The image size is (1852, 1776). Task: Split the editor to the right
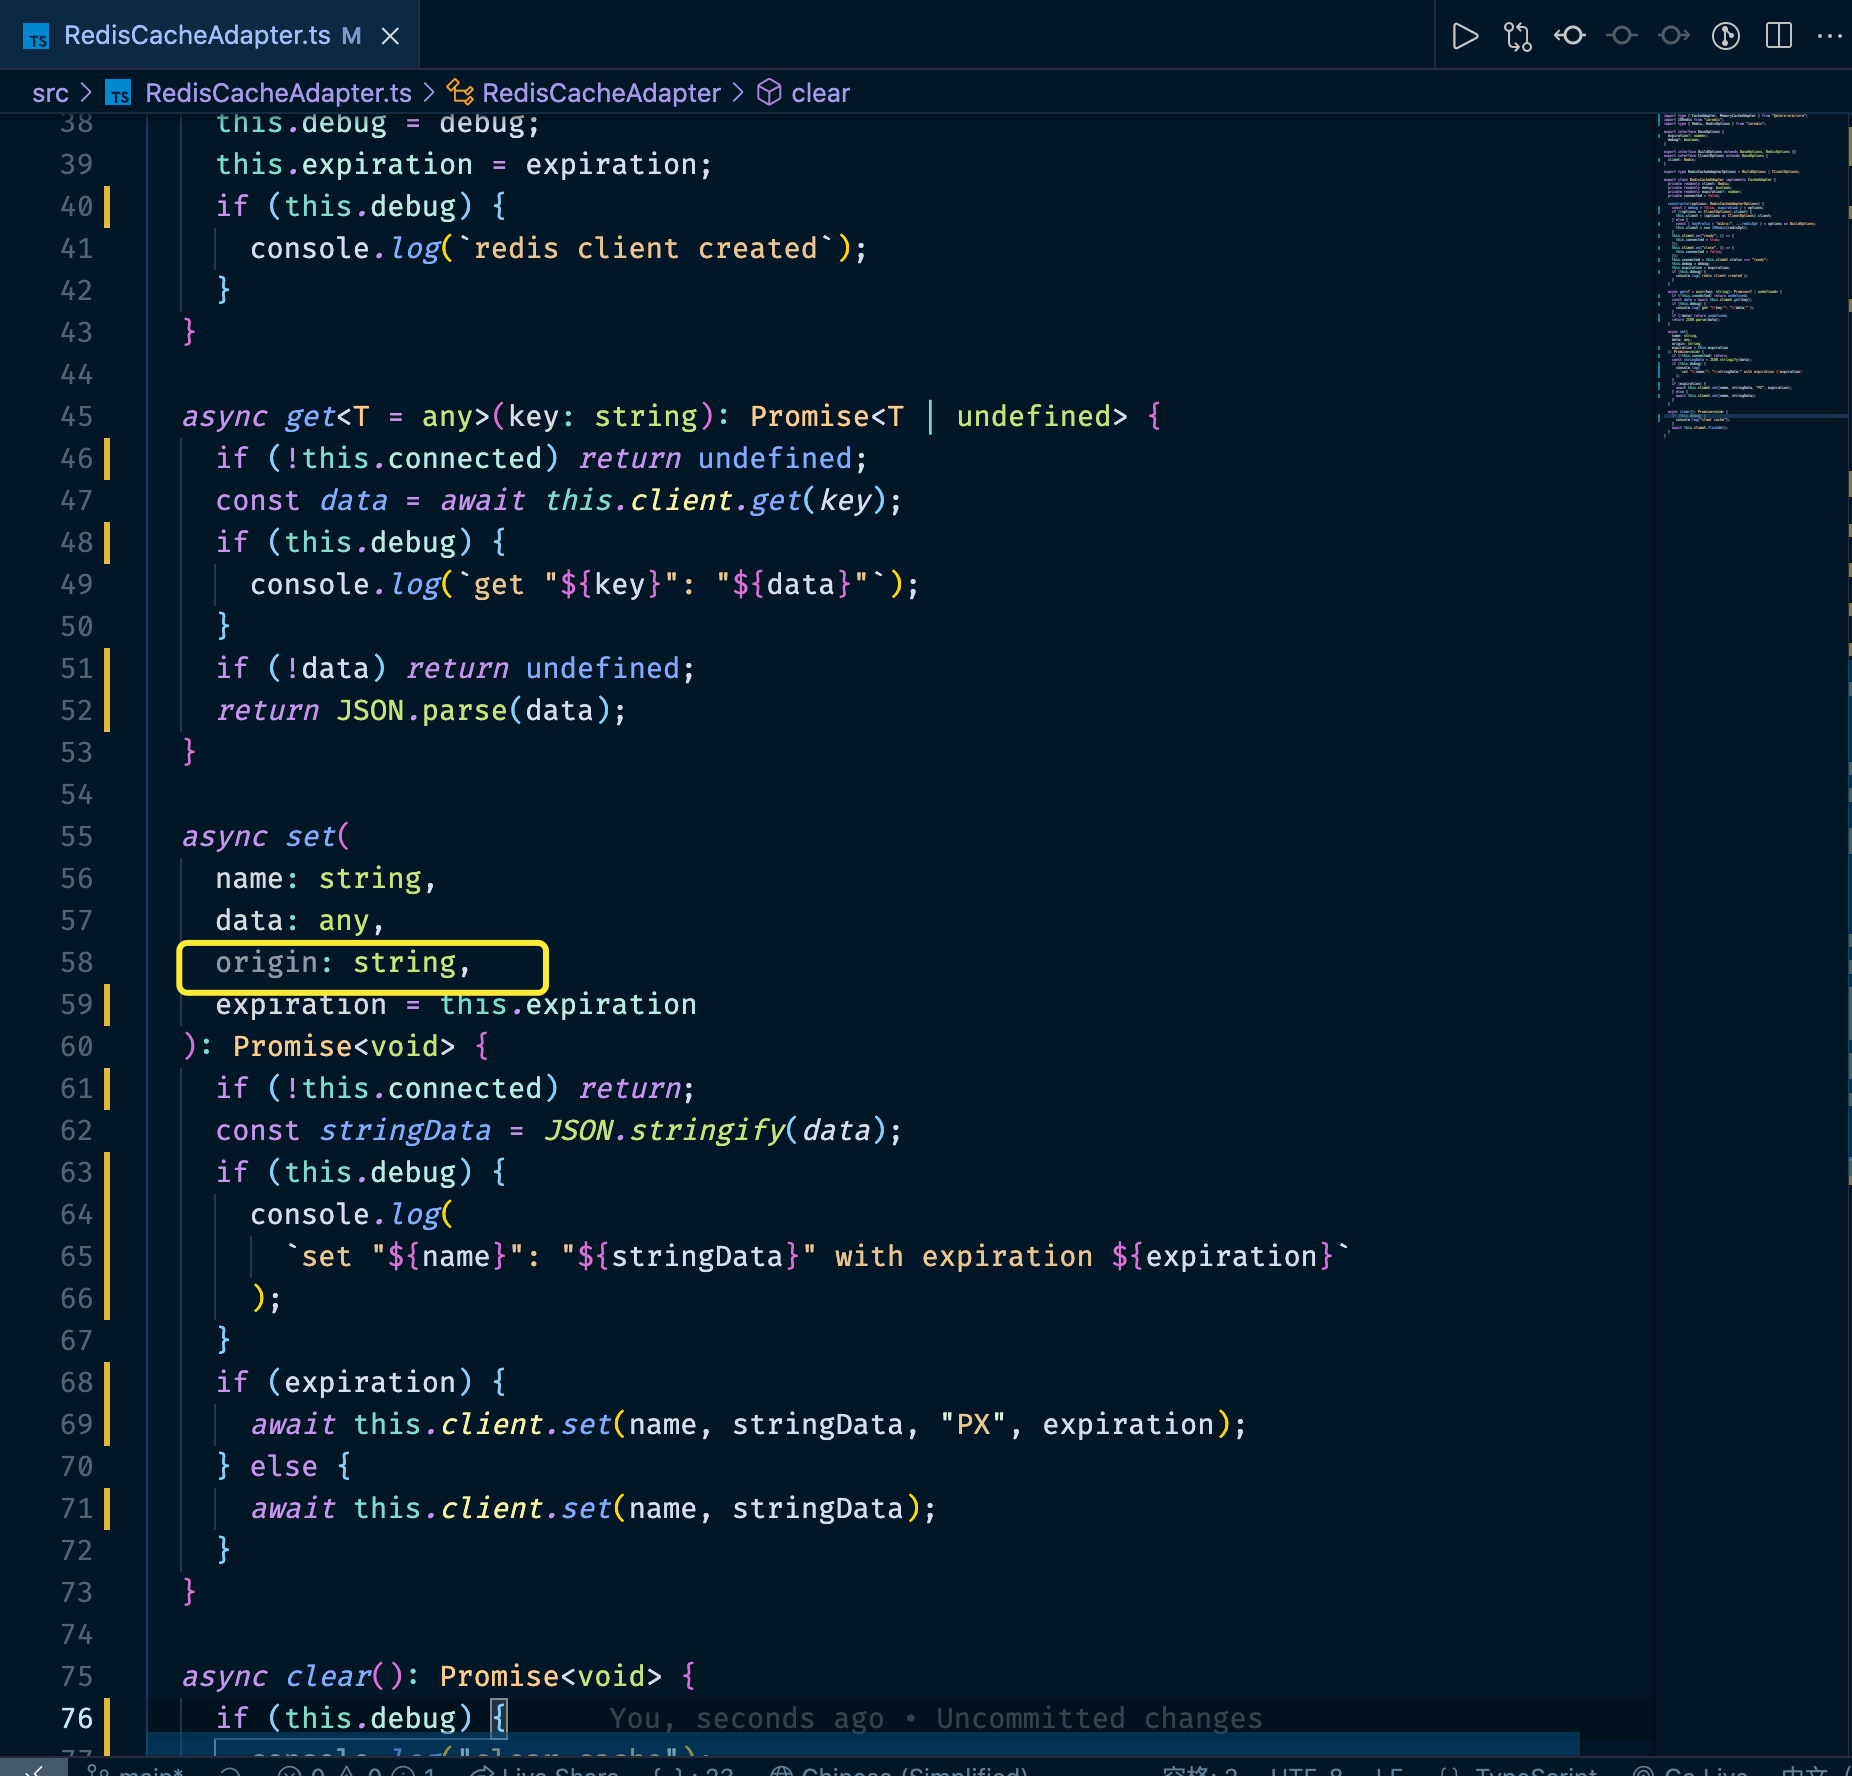(1779, 36)
